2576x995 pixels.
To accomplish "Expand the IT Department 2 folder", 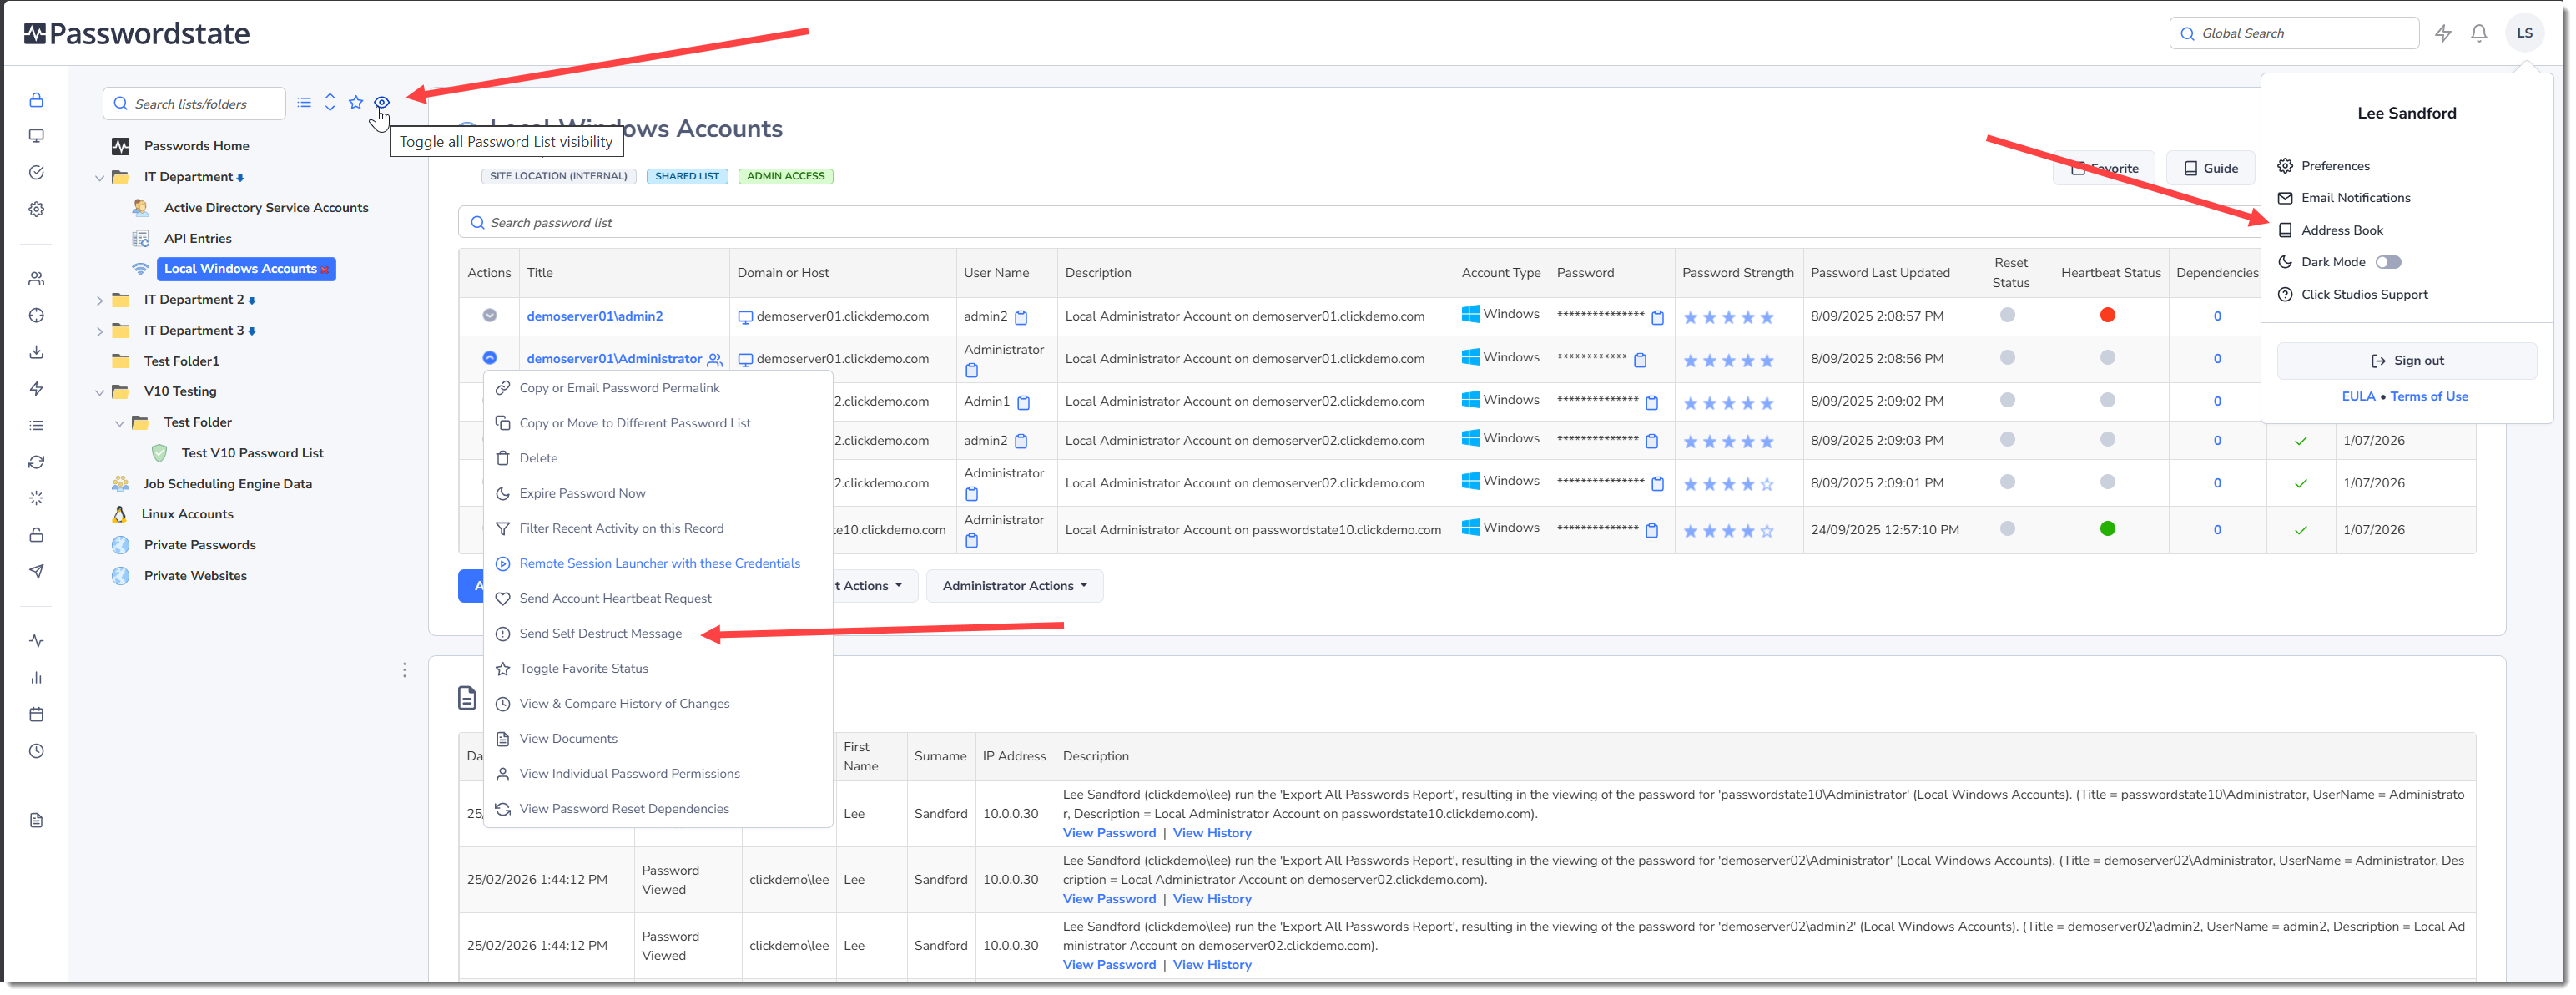I will pyautogui.click(x=99, y=300).
